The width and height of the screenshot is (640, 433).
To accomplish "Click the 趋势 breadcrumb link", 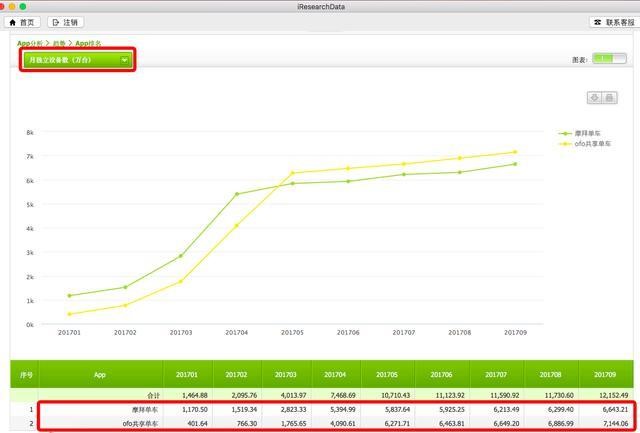I will click(59, 43).
